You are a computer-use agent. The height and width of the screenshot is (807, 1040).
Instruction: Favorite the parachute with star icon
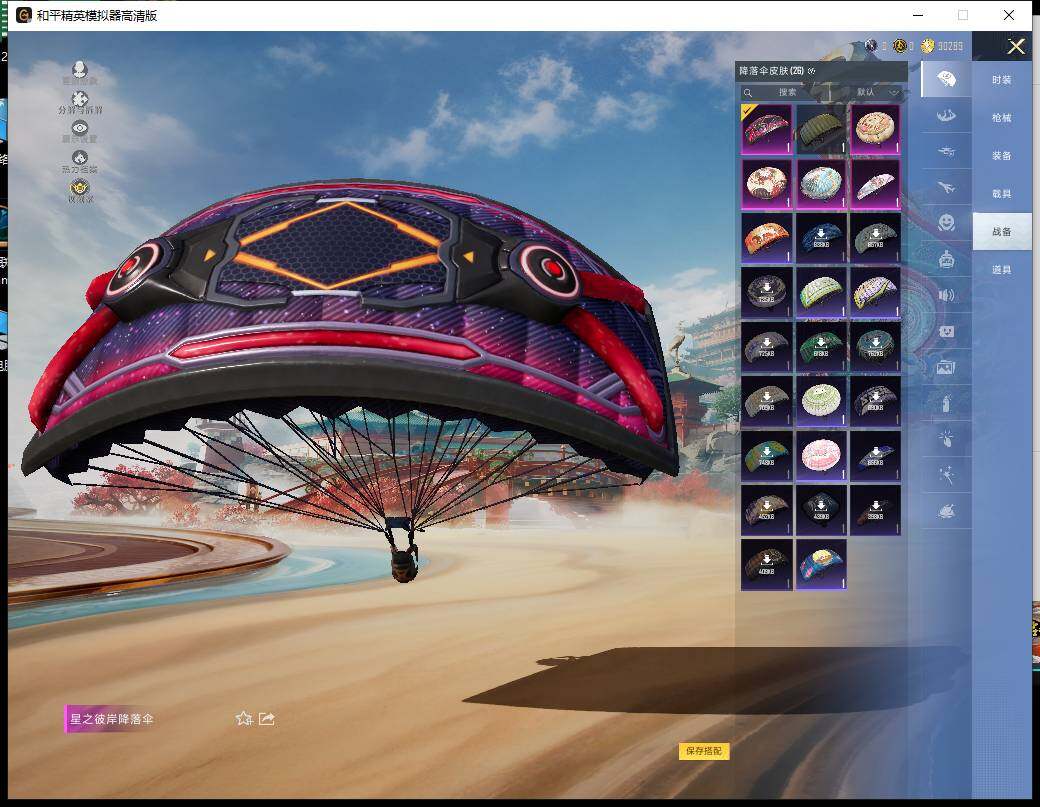243,718
